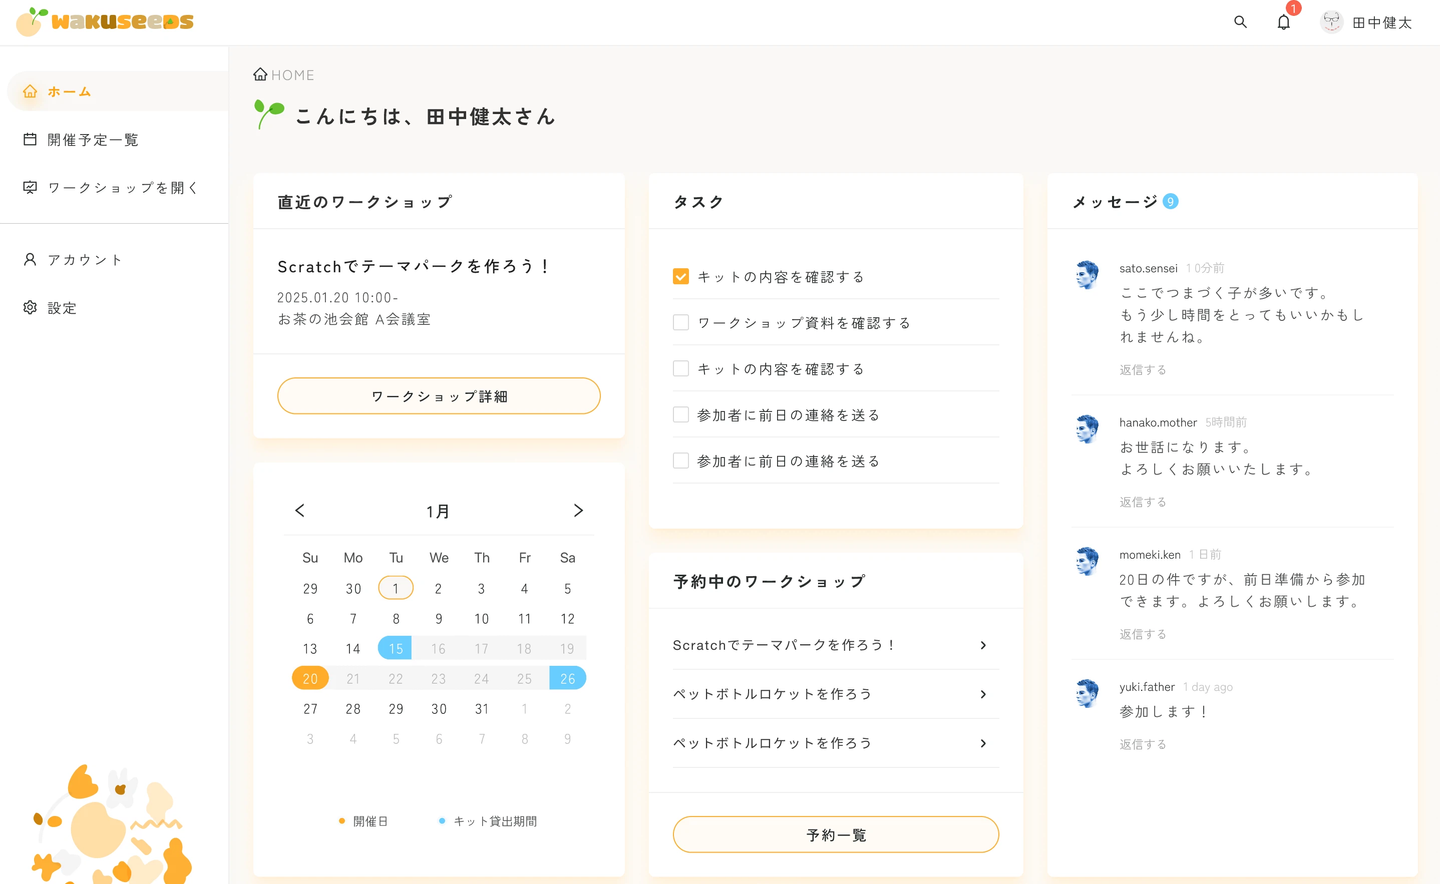Screen dimensions: 1440x884
Task: Select the orange highlighted date 20
Action: click(x=310, y=679)
